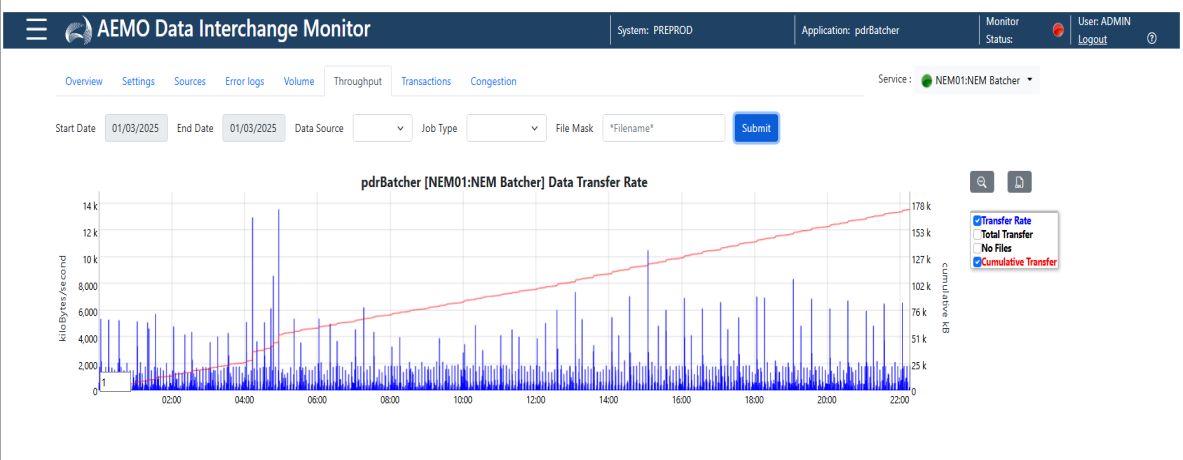Uncheck the Transfer Rate checkbox

(x=977, y=221)
